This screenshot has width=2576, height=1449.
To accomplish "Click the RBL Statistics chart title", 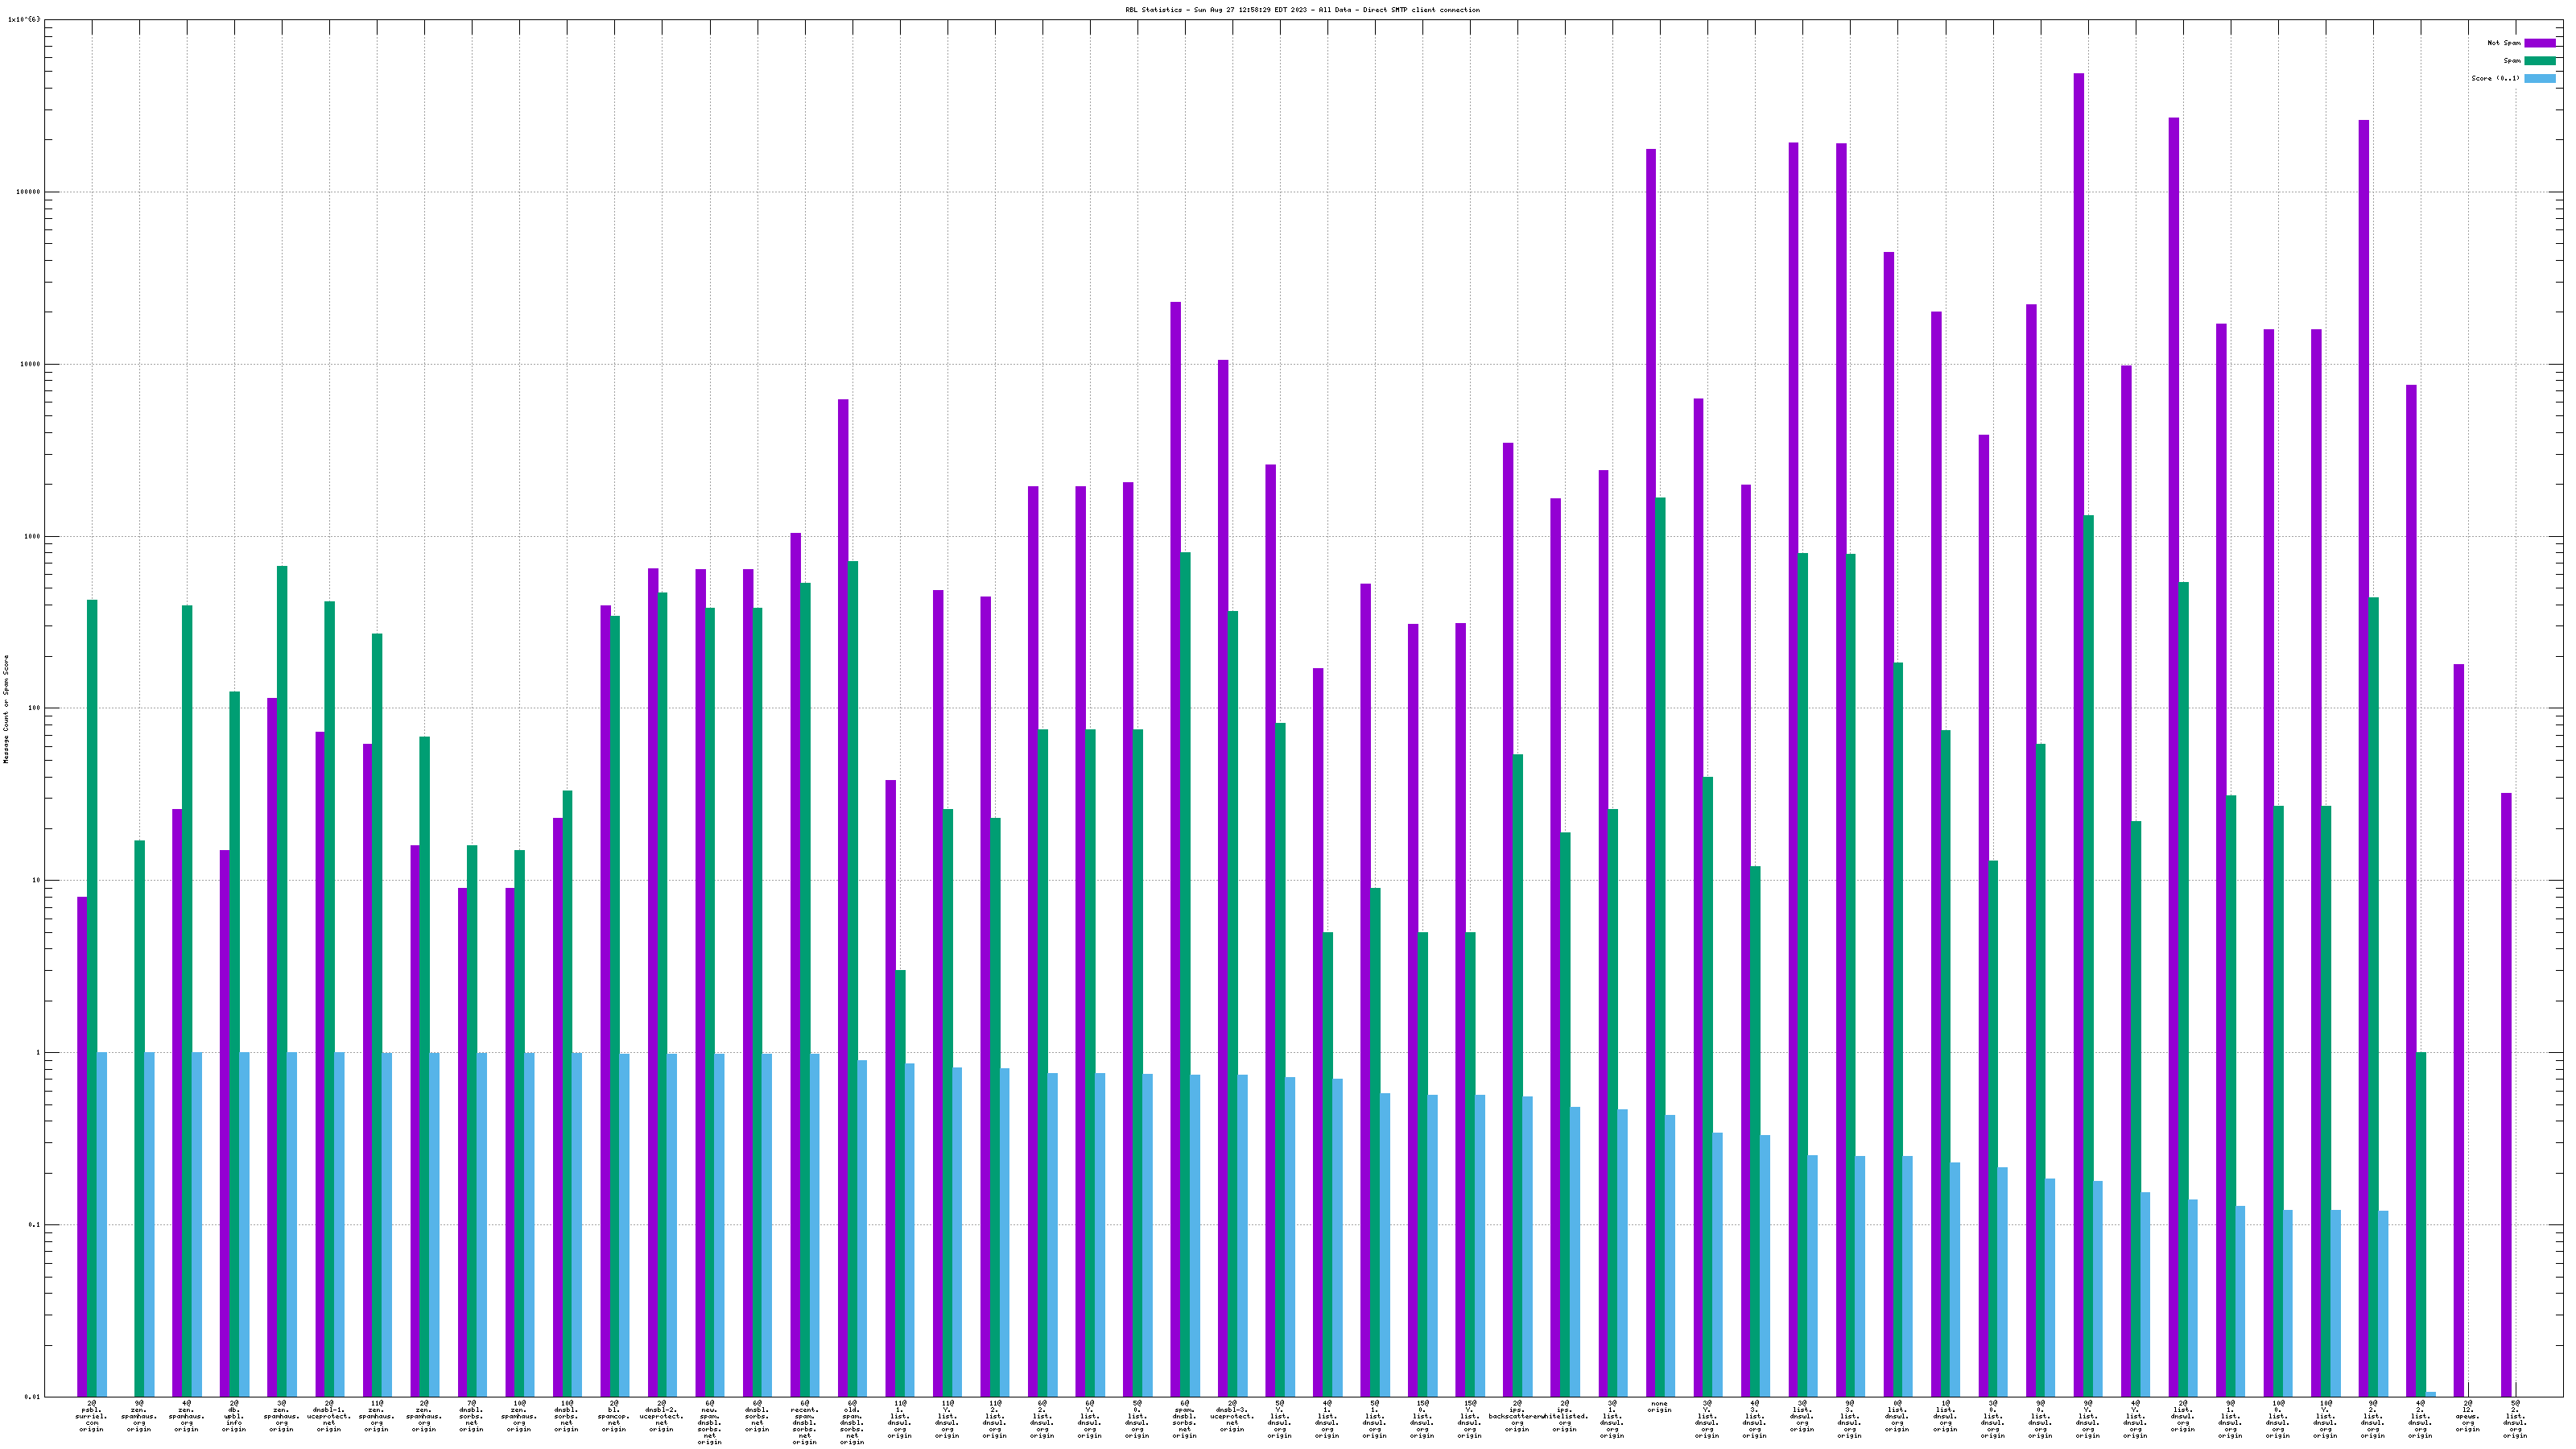I will (1302, 10).
